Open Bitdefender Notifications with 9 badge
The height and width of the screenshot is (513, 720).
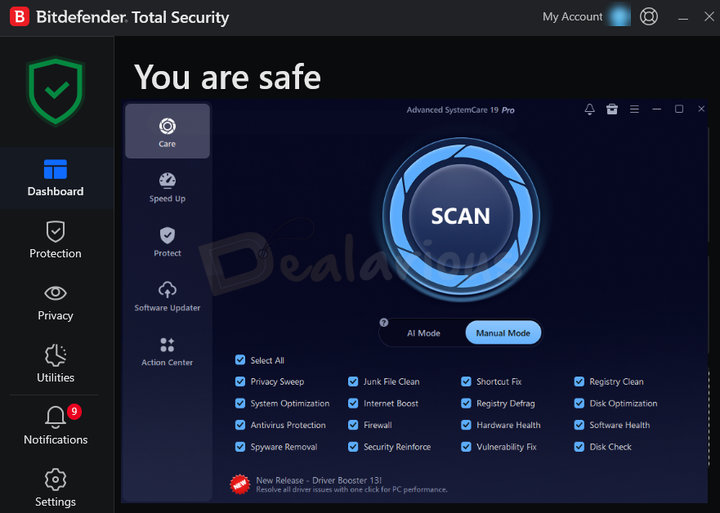pos(55,426)
